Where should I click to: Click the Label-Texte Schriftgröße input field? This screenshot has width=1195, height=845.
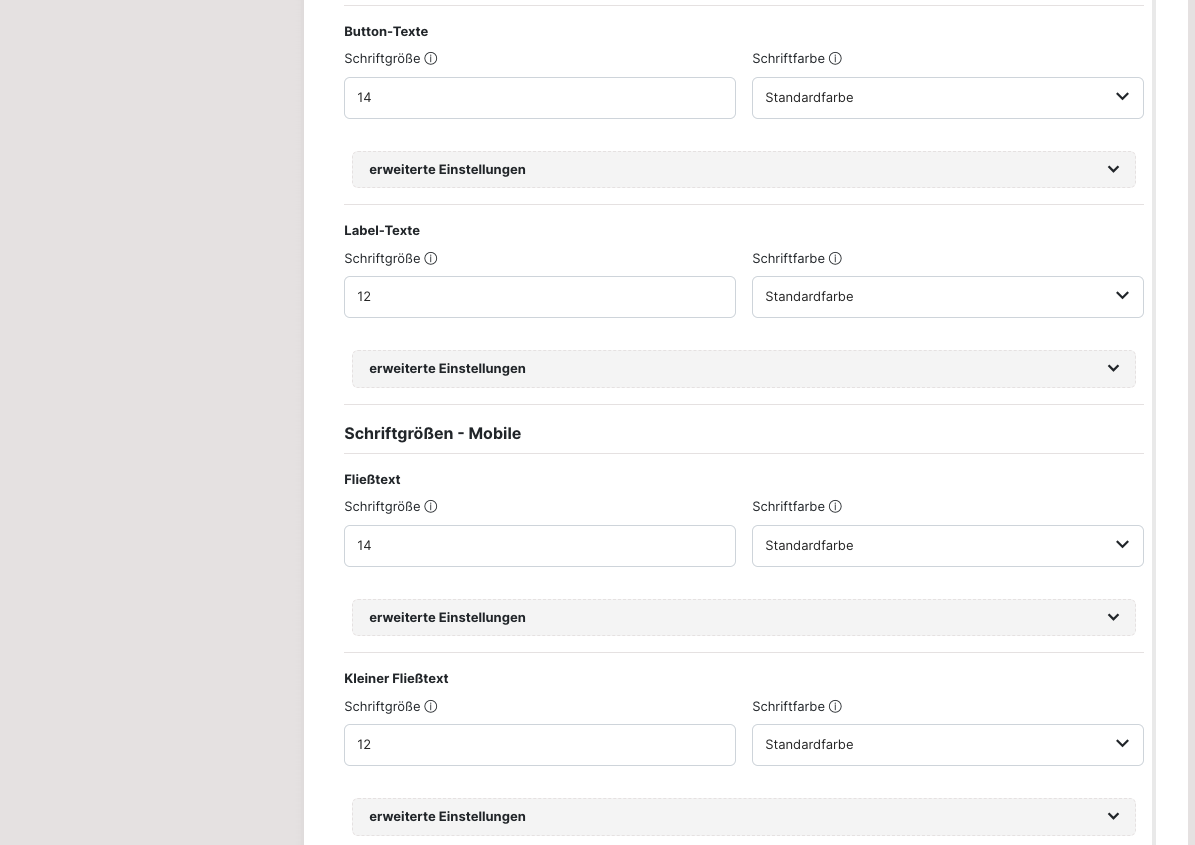[x=539, y=297]
